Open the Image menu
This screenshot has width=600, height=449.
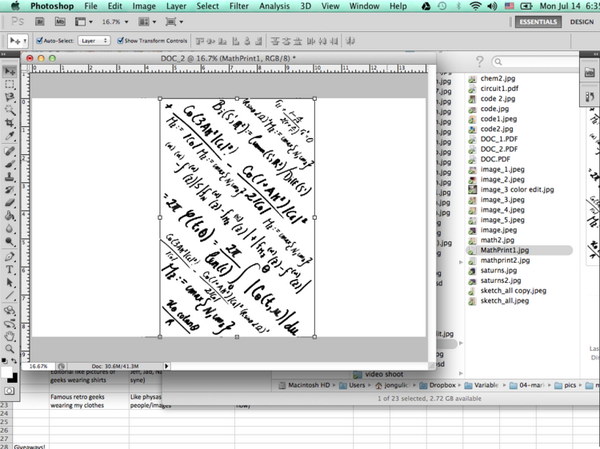pos(144,6)
